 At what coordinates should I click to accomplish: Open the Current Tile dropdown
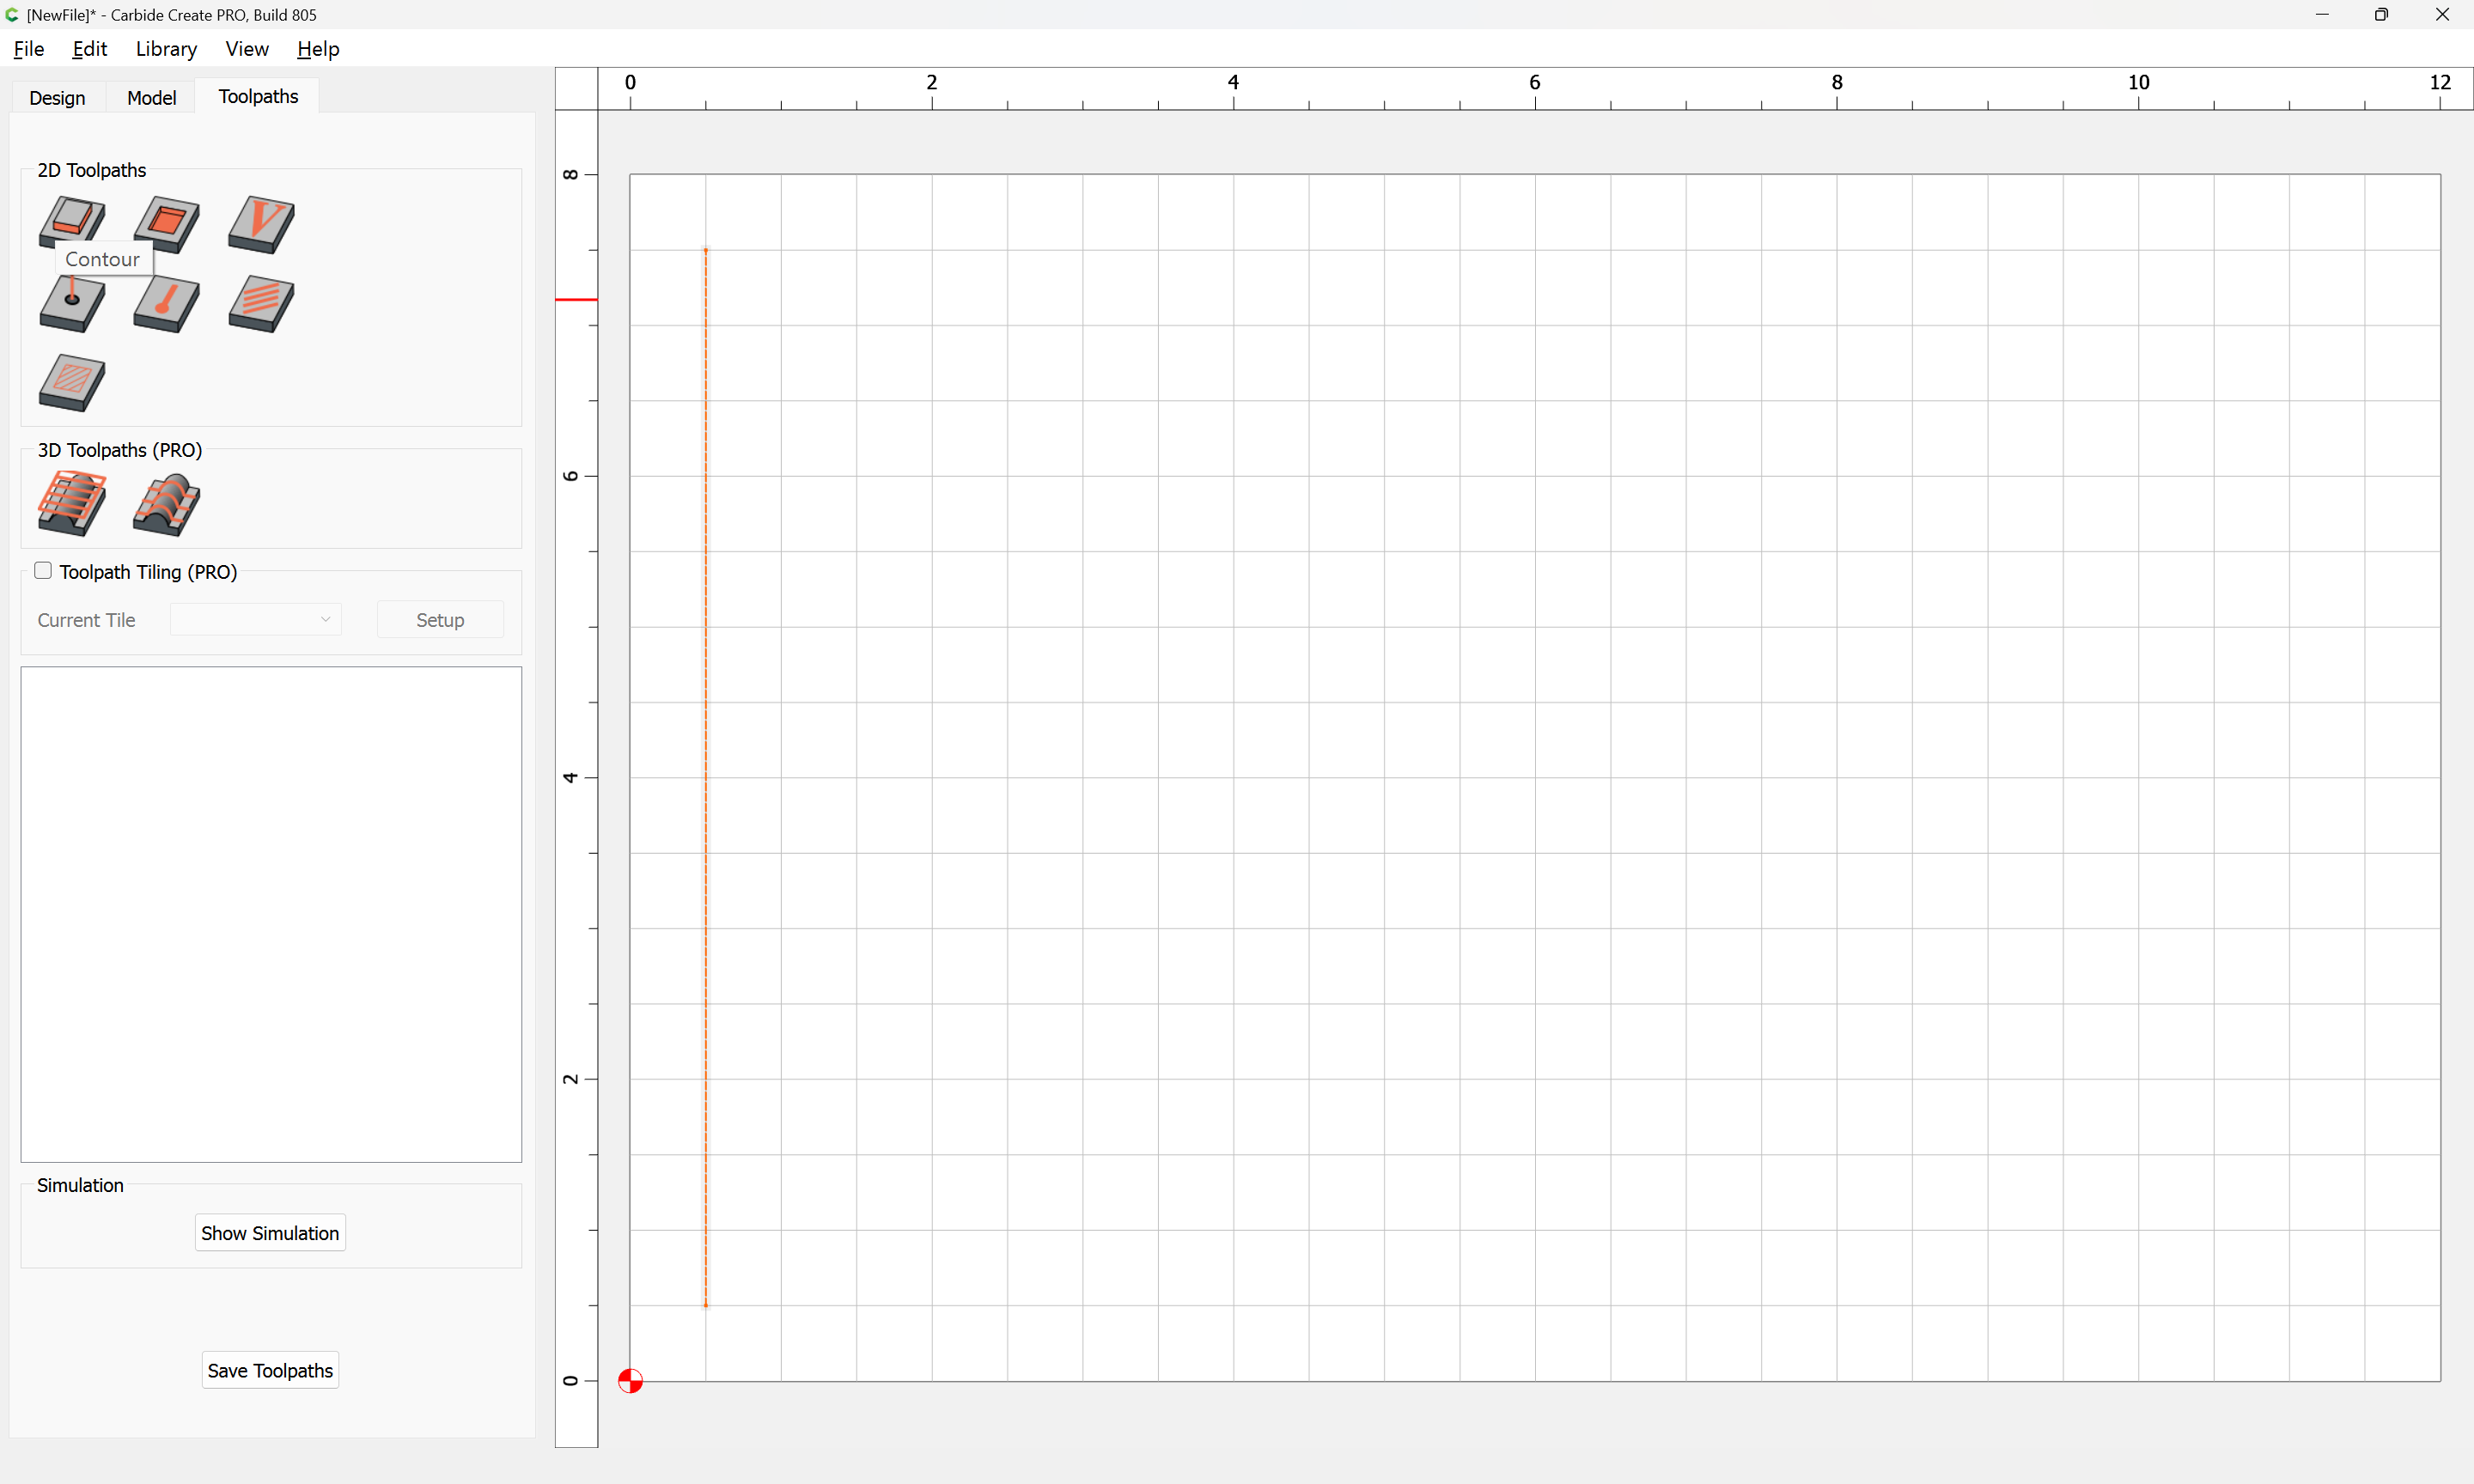click(x=256, y=619)
